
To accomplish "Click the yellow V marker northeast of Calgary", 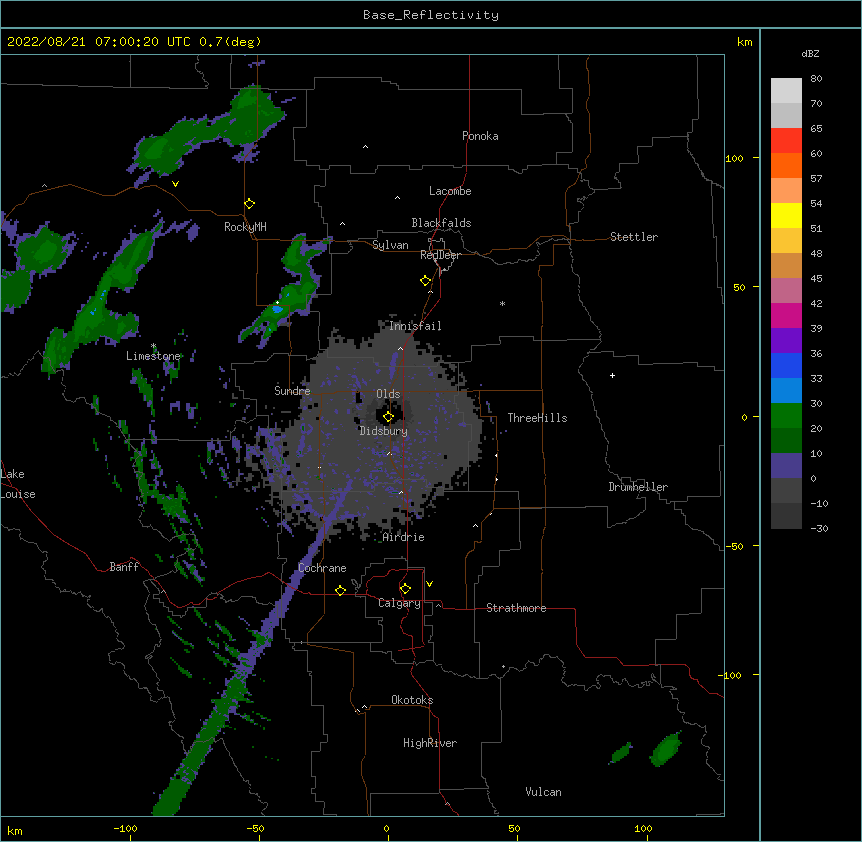I will (x=429, y=584).
